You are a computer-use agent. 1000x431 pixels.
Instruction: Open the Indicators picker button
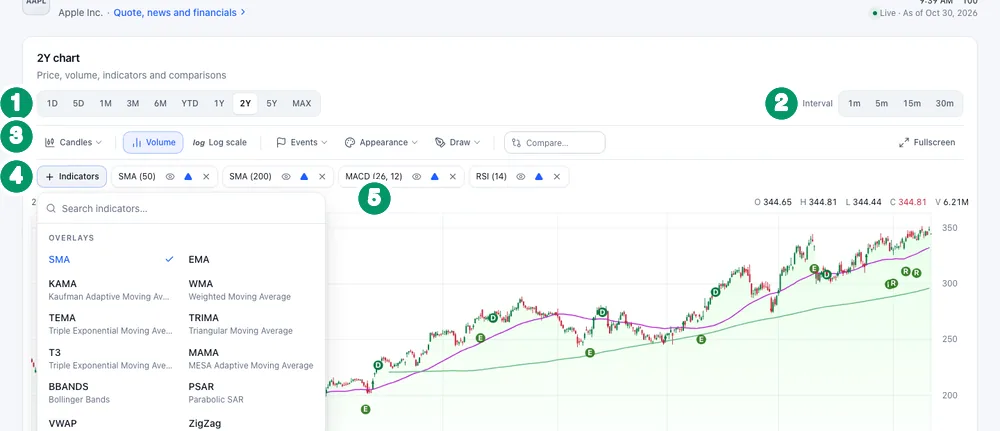point(72,177)
